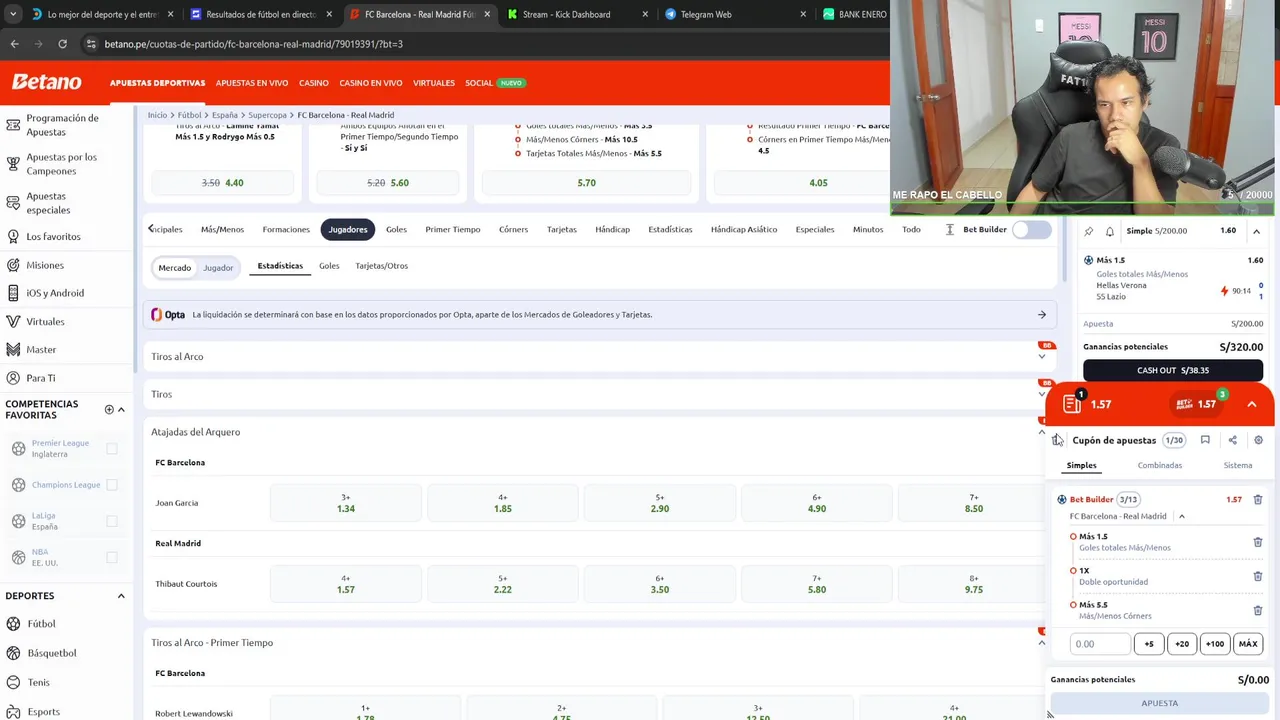Collapse Tiros al Arco - Primer Tiempo
This screenshot has height=720, width=1280.
tap(1041, 643)
